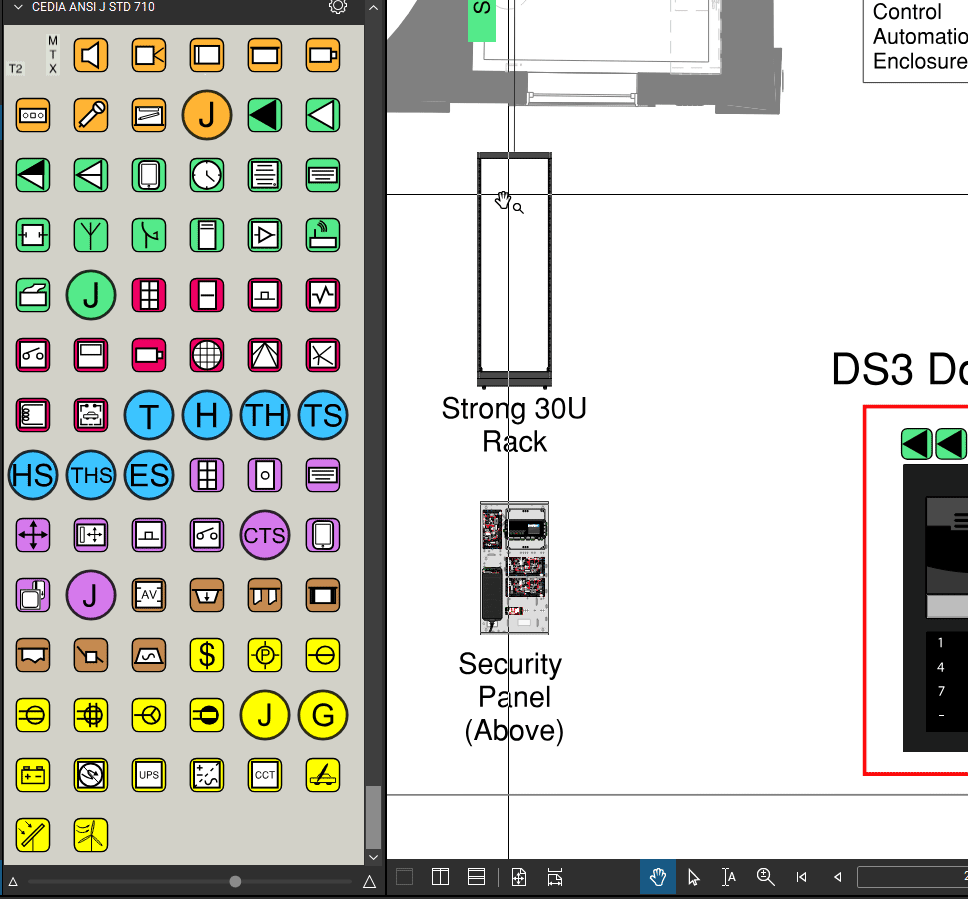
Task: Select the yellow UPS symbol
Action: (x=149, y=775)
